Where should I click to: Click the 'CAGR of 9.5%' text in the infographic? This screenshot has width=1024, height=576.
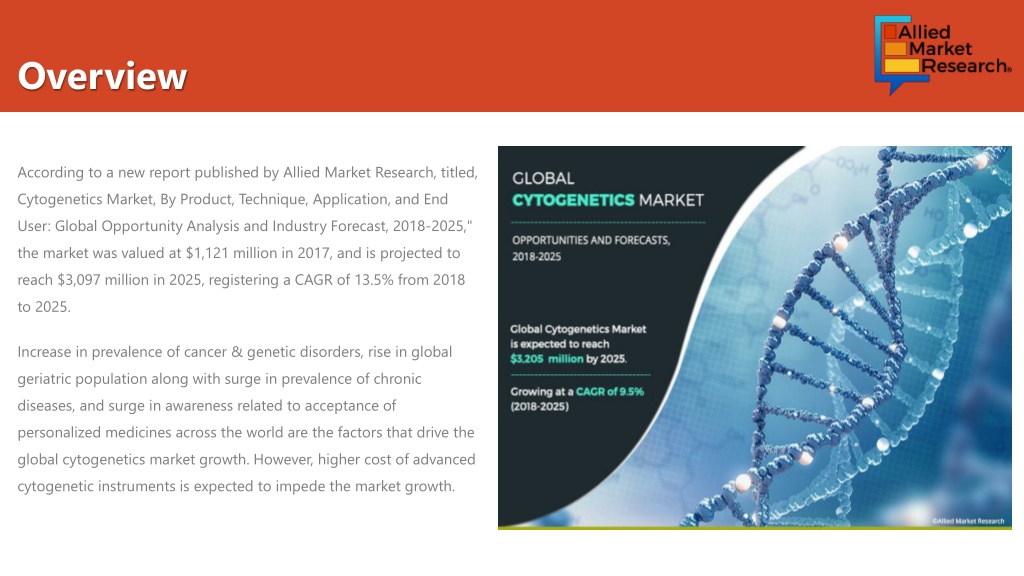[x=609, y=392]
